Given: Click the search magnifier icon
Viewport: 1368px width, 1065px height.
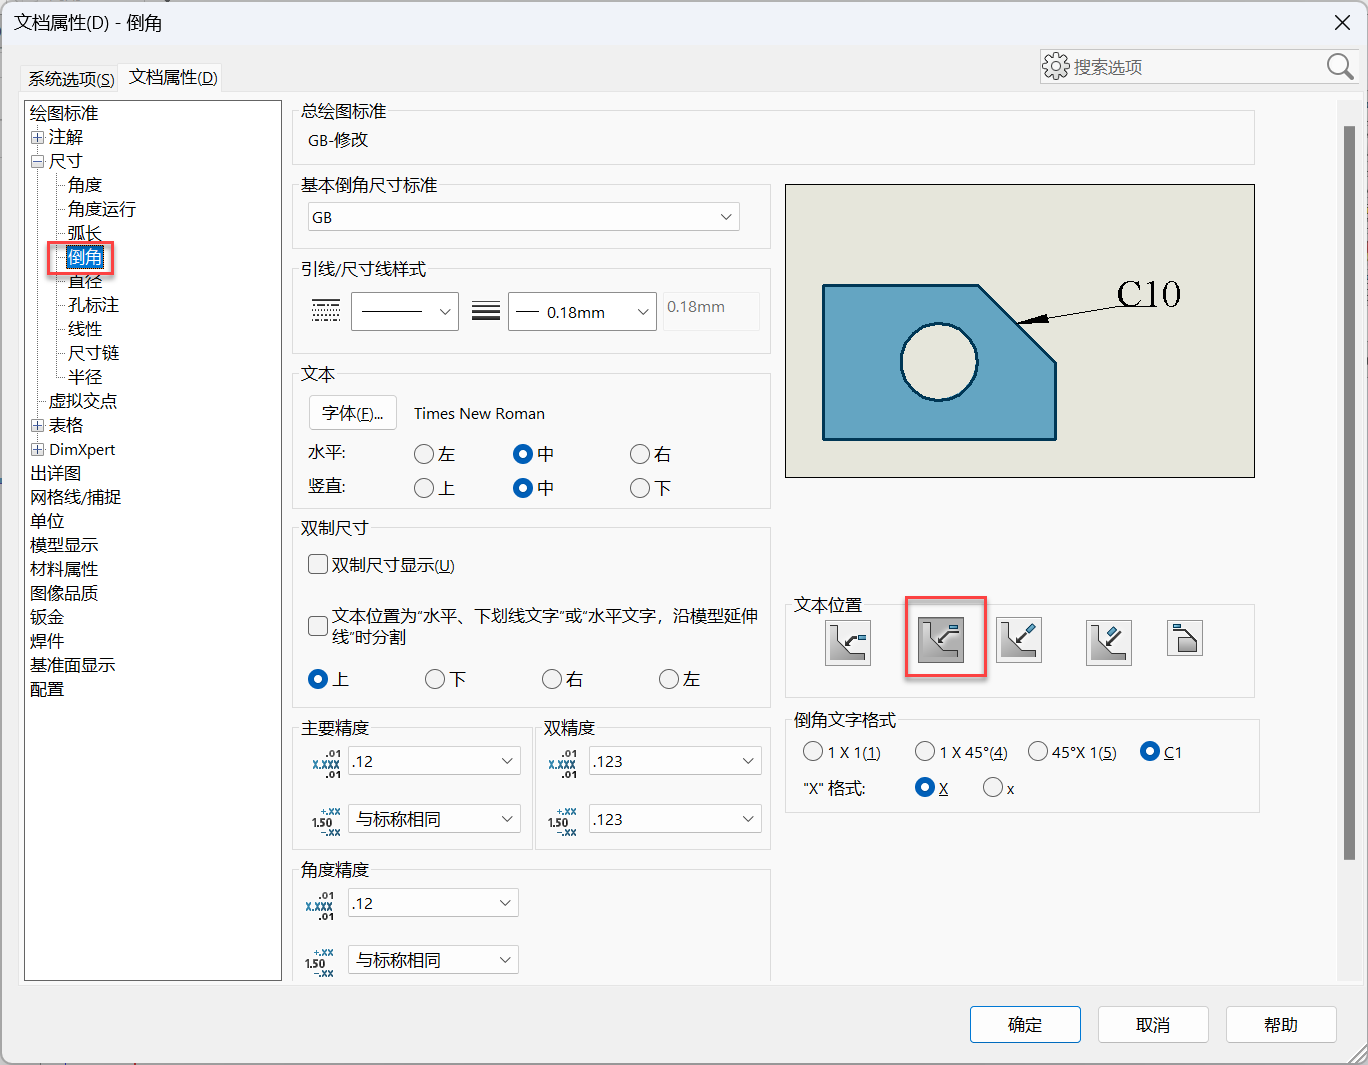Looking at the screenshot, I should (1339, 67).
